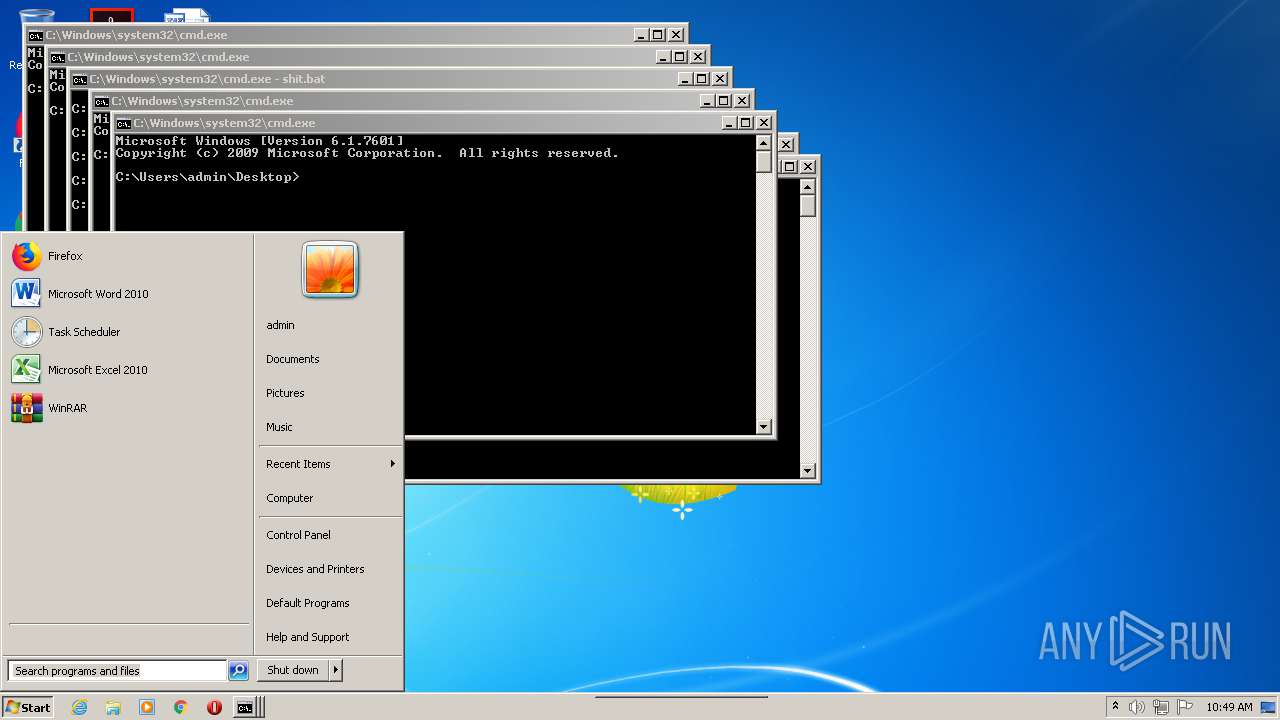Launch Microsoft Excel 2010 from Start menu
Viewport: 1280px width, 720px height.
pos(128,370)
